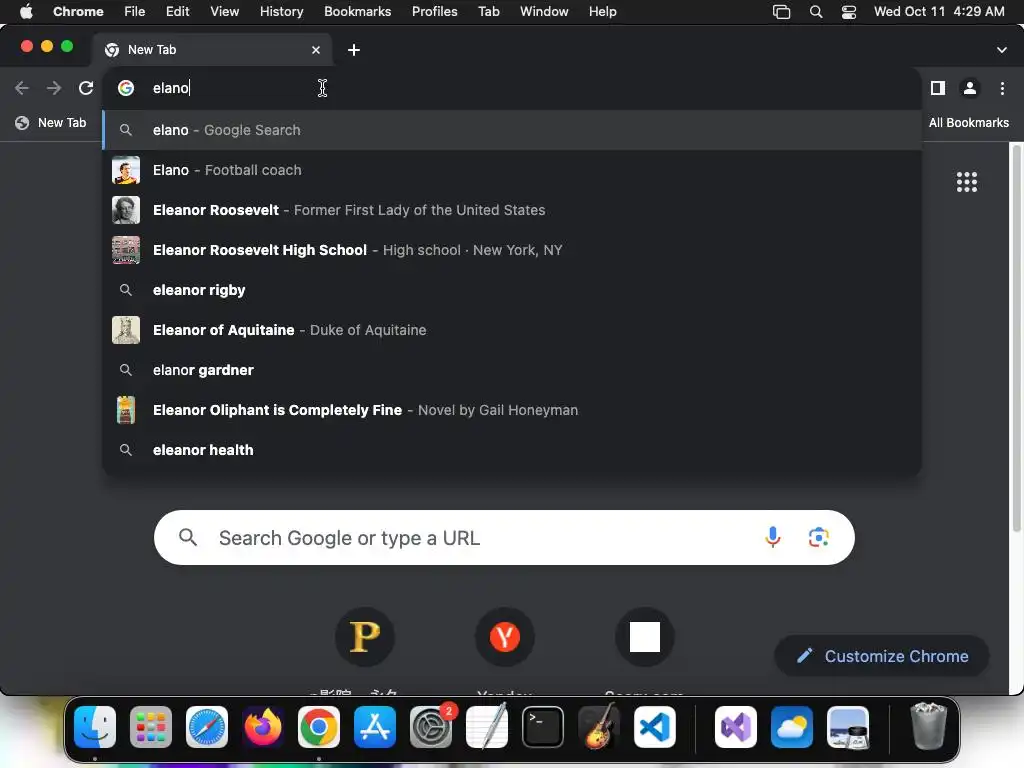
Task: Click the Stage Manager menu bar icon
Action: (781, 12)
